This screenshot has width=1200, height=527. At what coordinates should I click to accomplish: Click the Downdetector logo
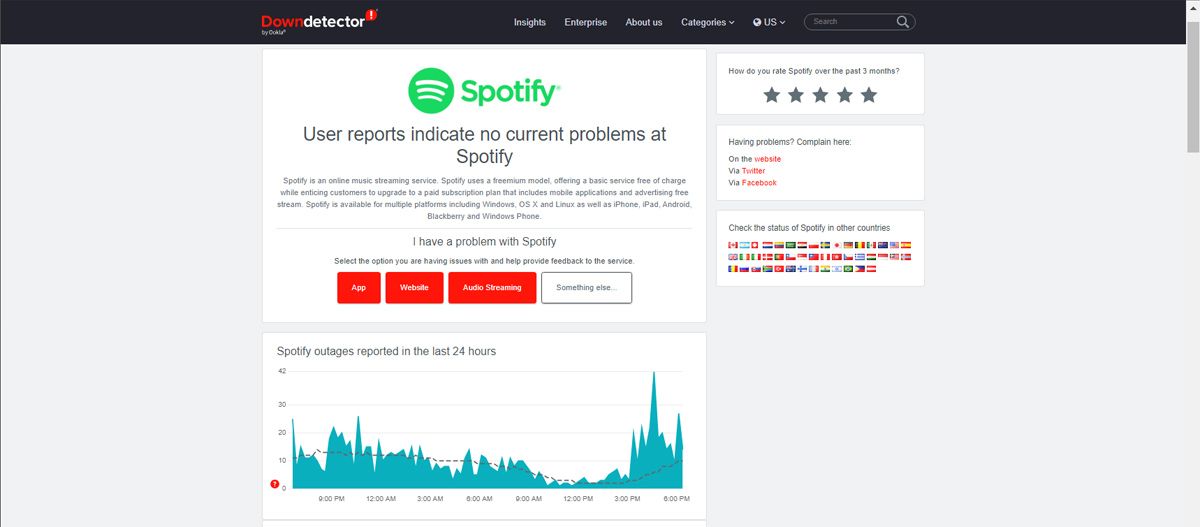click(x=318, y=22)
